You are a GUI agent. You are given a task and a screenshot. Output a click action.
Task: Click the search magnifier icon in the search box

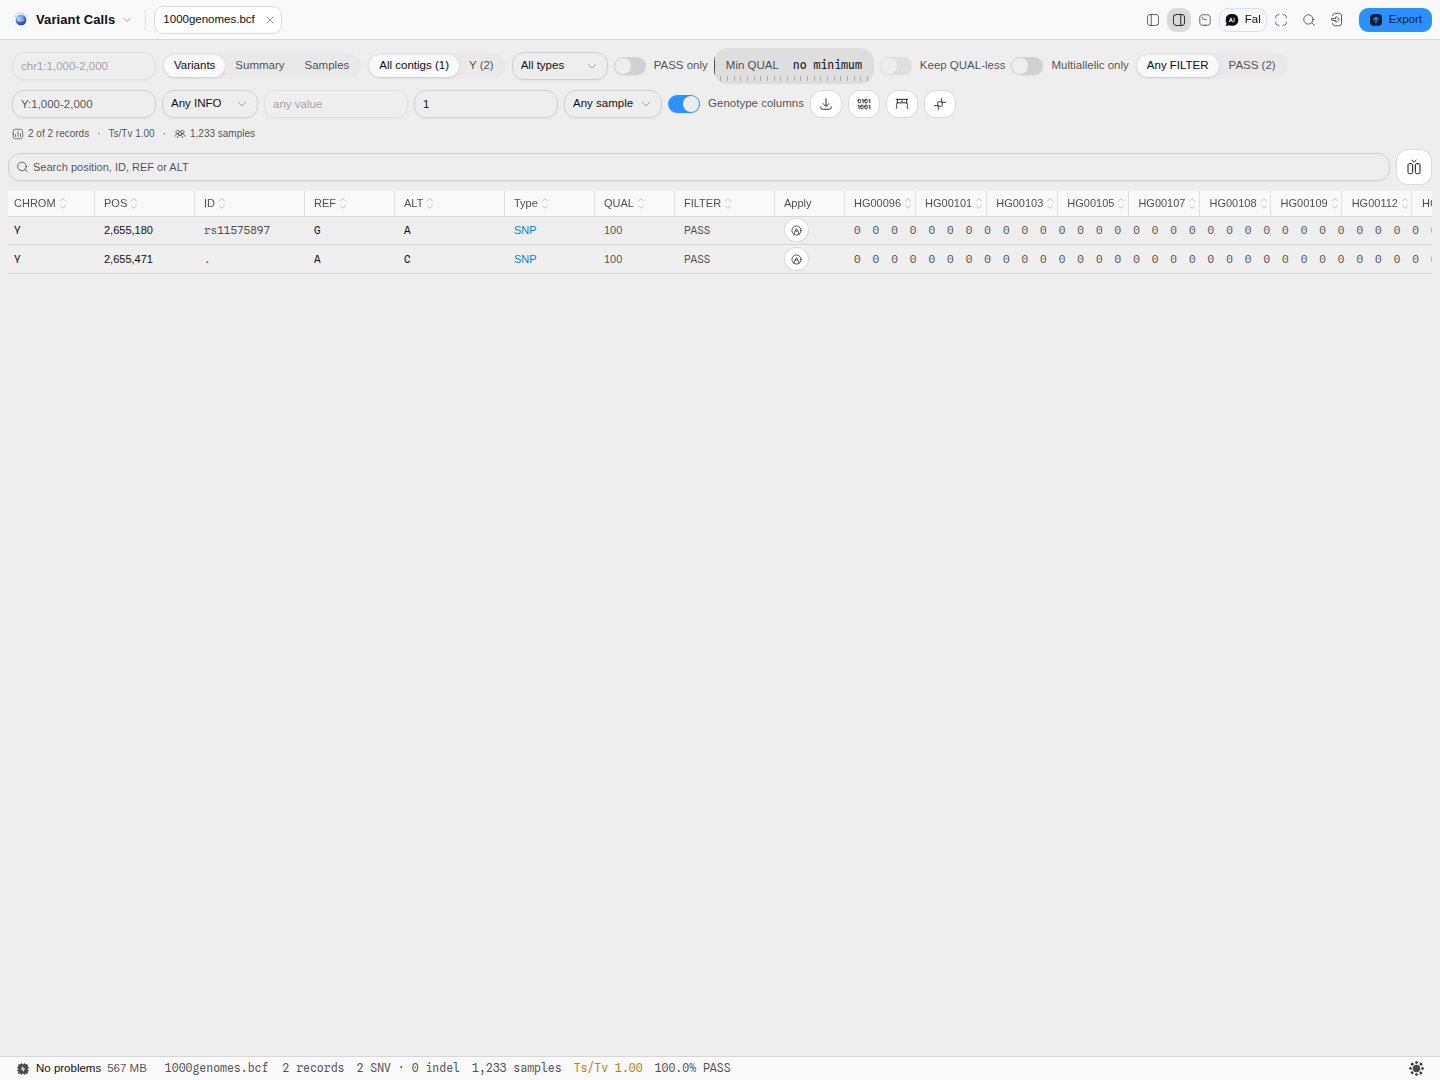[x=22, y=167]
